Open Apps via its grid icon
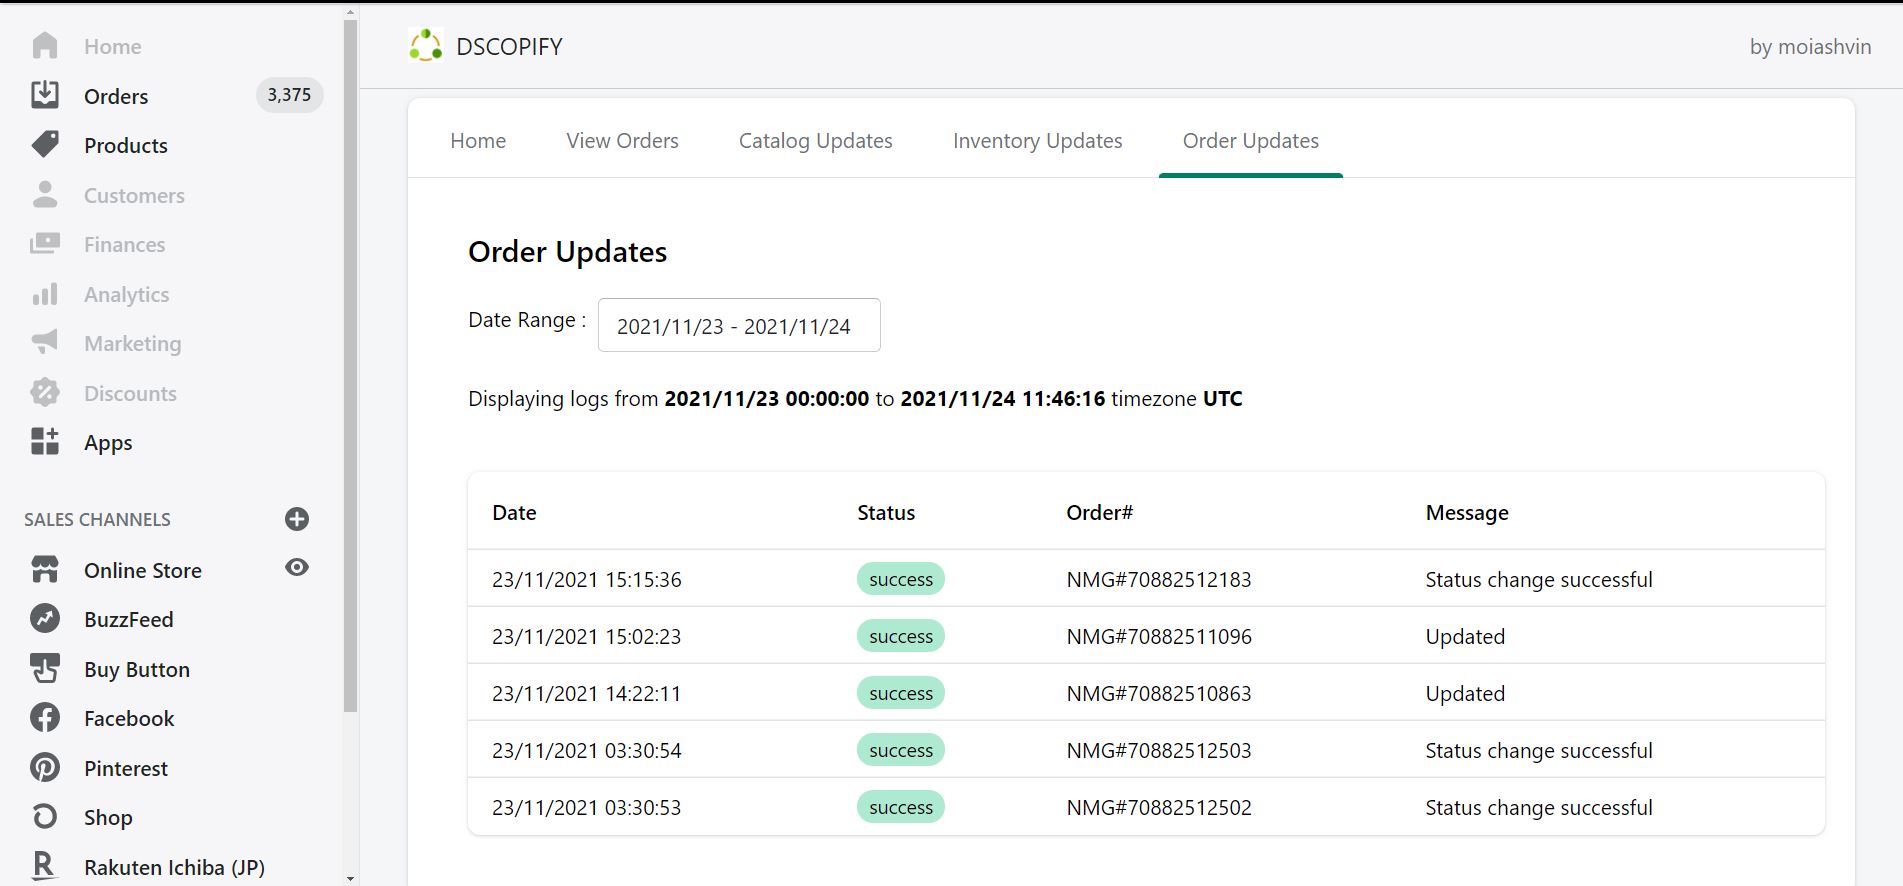 [45, 442]
